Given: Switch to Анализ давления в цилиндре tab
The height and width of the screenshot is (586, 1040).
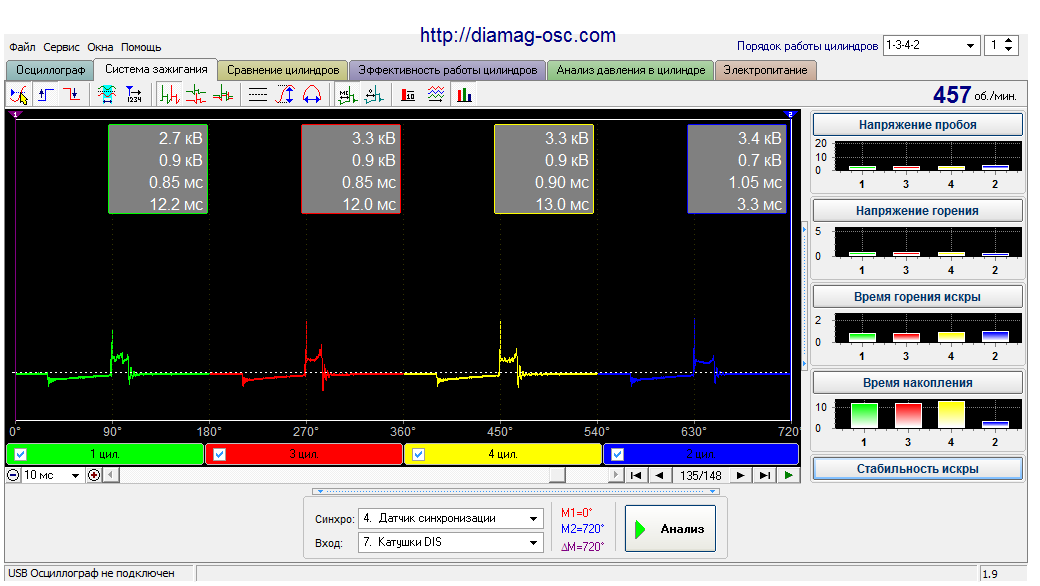Looking at the screenshot, I should (631, 70).
